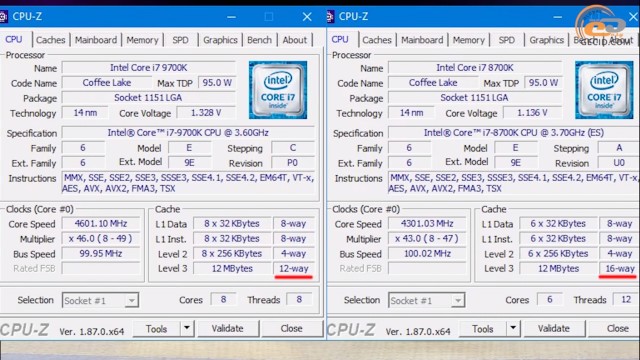
Task: Open the Caches tab in left CPU-Z window
Action: click(51, 40)
